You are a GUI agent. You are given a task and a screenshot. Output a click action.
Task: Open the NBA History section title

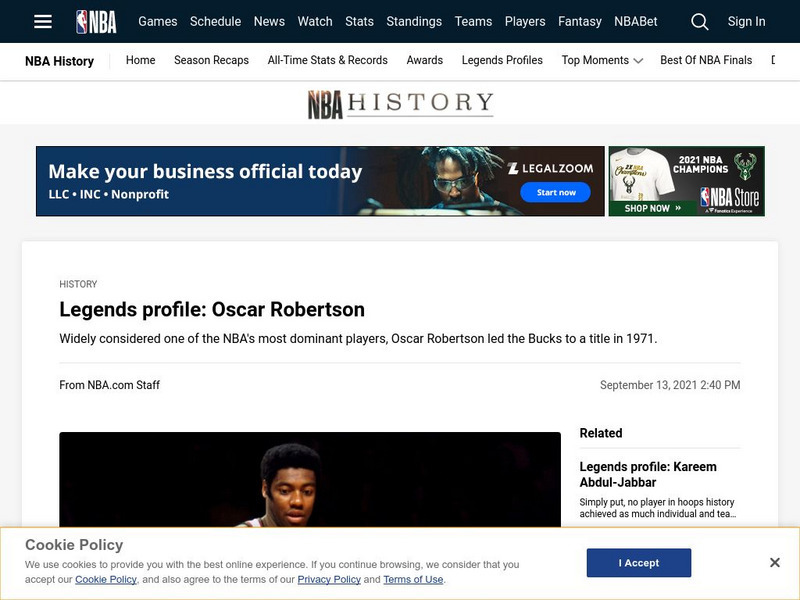coord(59,61)
